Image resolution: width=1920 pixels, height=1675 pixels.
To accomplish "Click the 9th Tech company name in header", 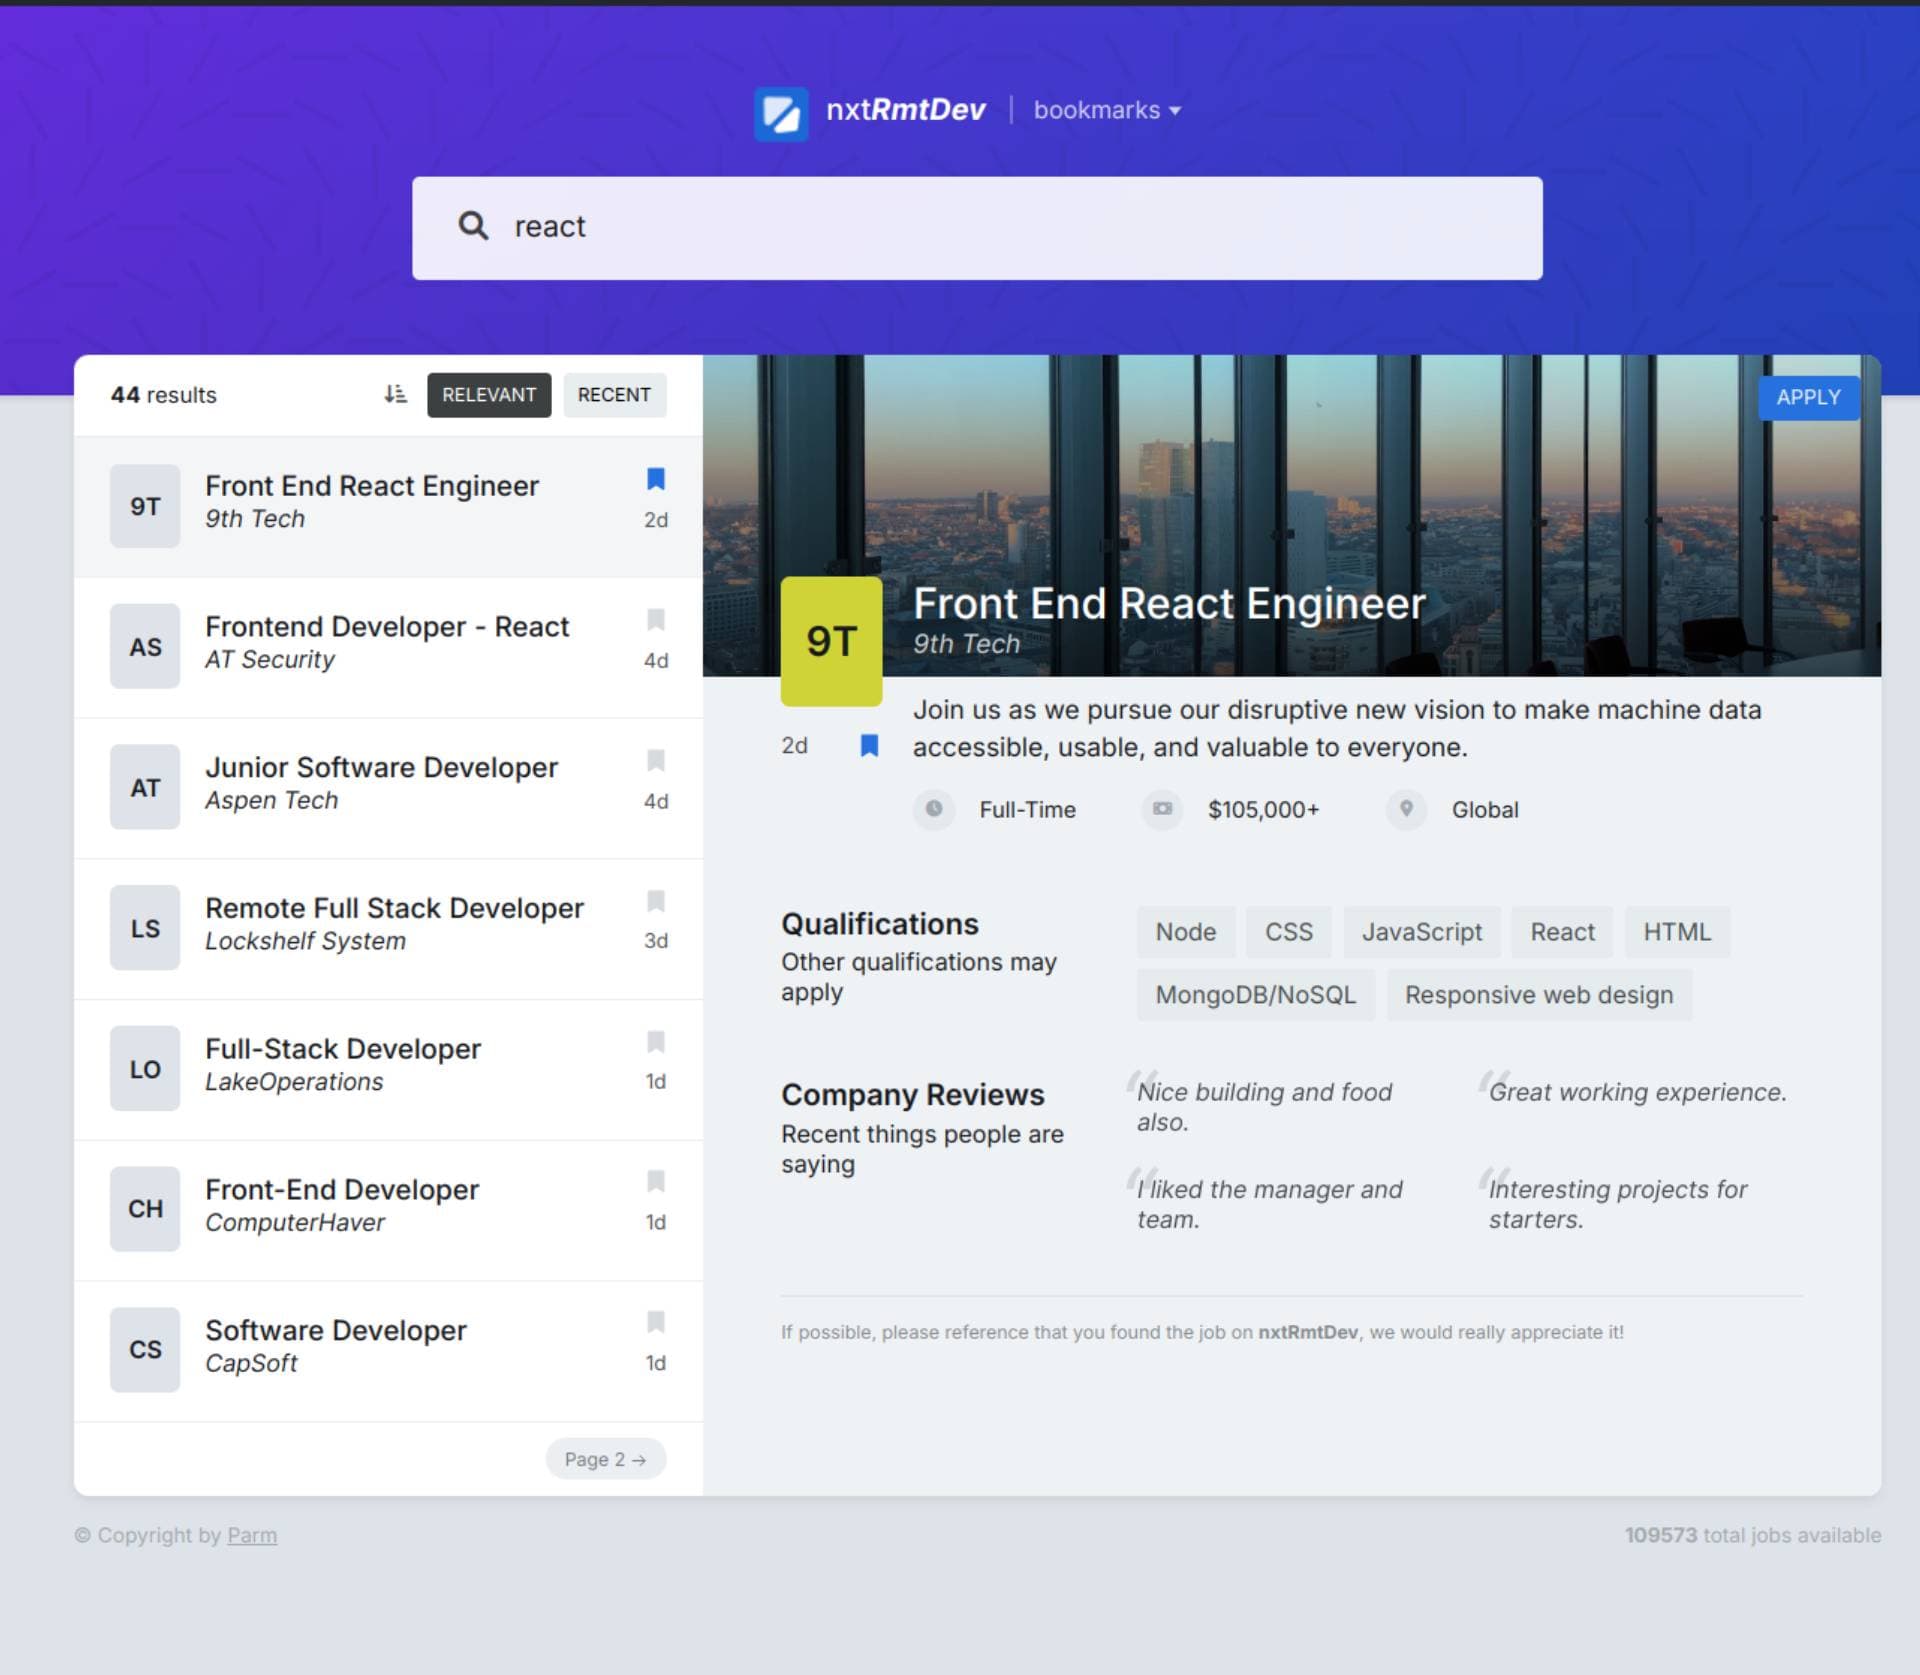I will 966,644.
